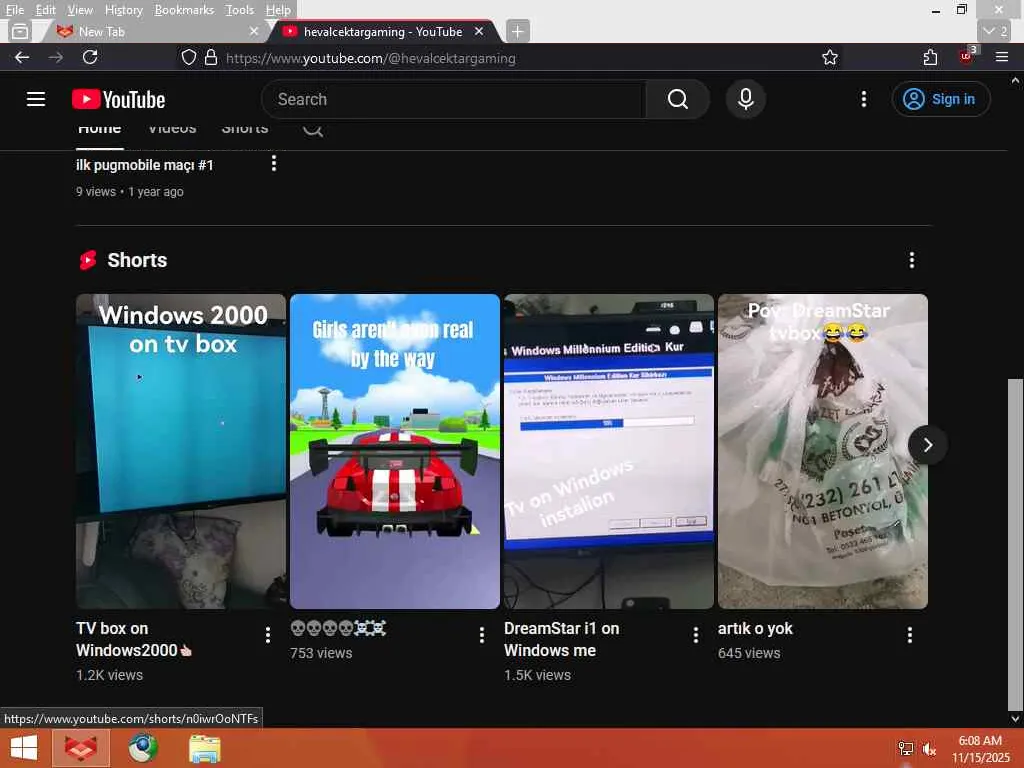Open the File menu
This screenshot has height=768, width=1024.
pyautogui.click(x=14, y=10)
